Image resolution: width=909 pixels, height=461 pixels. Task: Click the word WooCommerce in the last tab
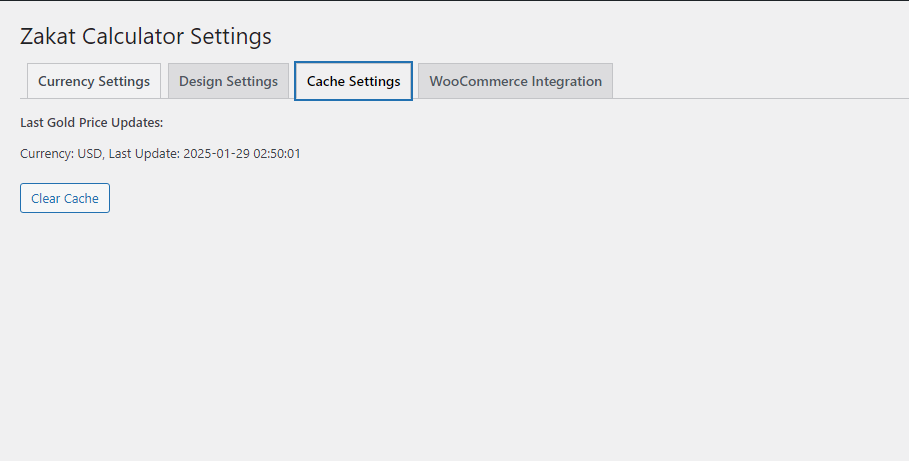(478, 81)
